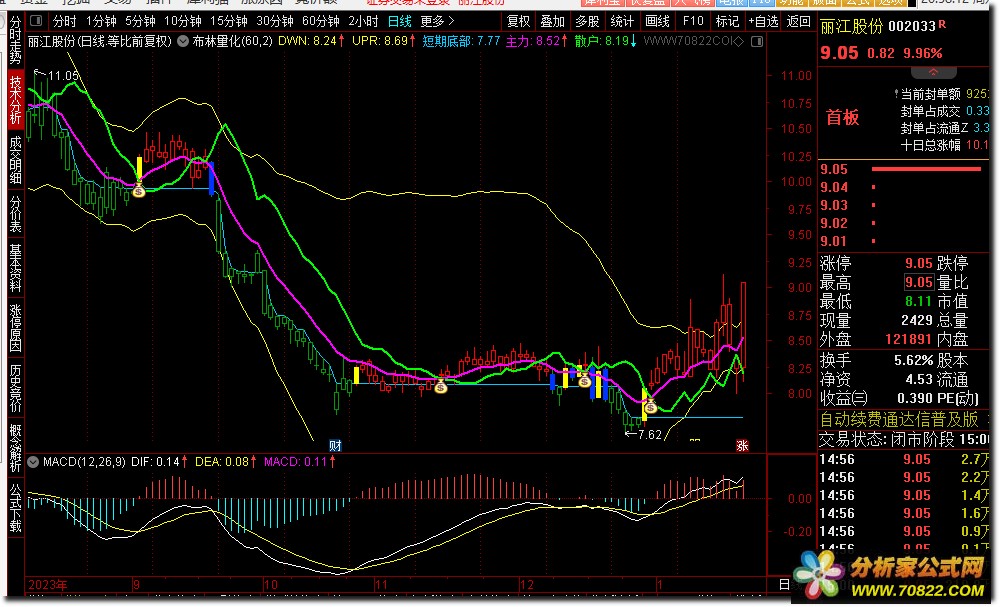Select the 日线 timeframe tab
This screenshot has width=1001, height=607.
coord(399,21)
